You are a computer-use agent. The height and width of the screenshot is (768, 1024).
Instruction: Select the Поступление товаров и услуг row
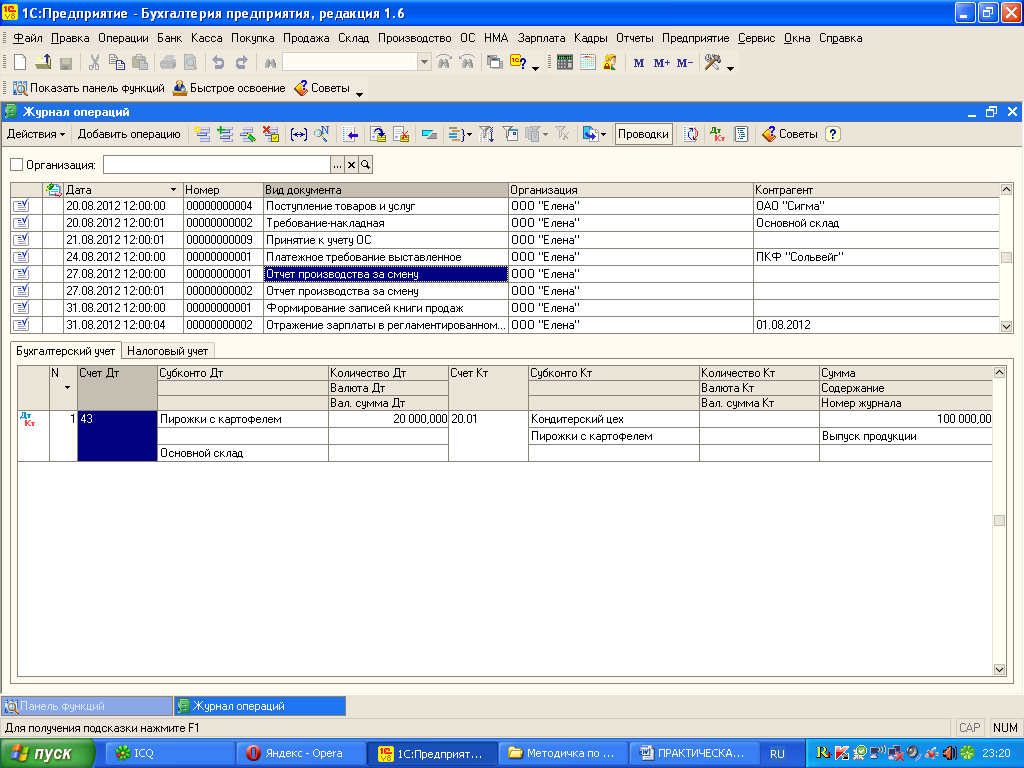click(x=505, y=206)
